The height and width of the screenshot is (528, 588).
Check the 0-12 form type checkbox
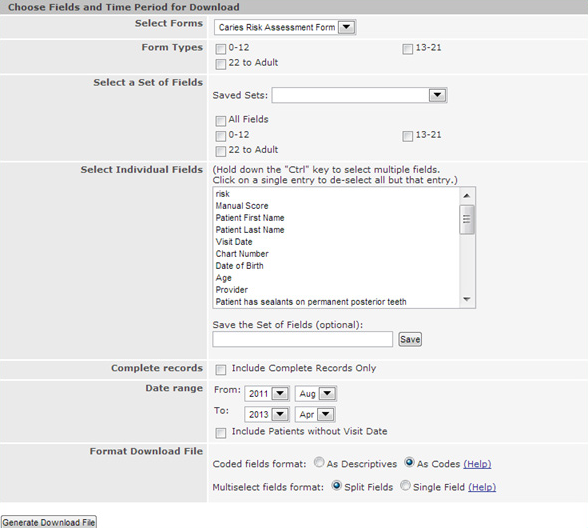(x=220, y=49)
